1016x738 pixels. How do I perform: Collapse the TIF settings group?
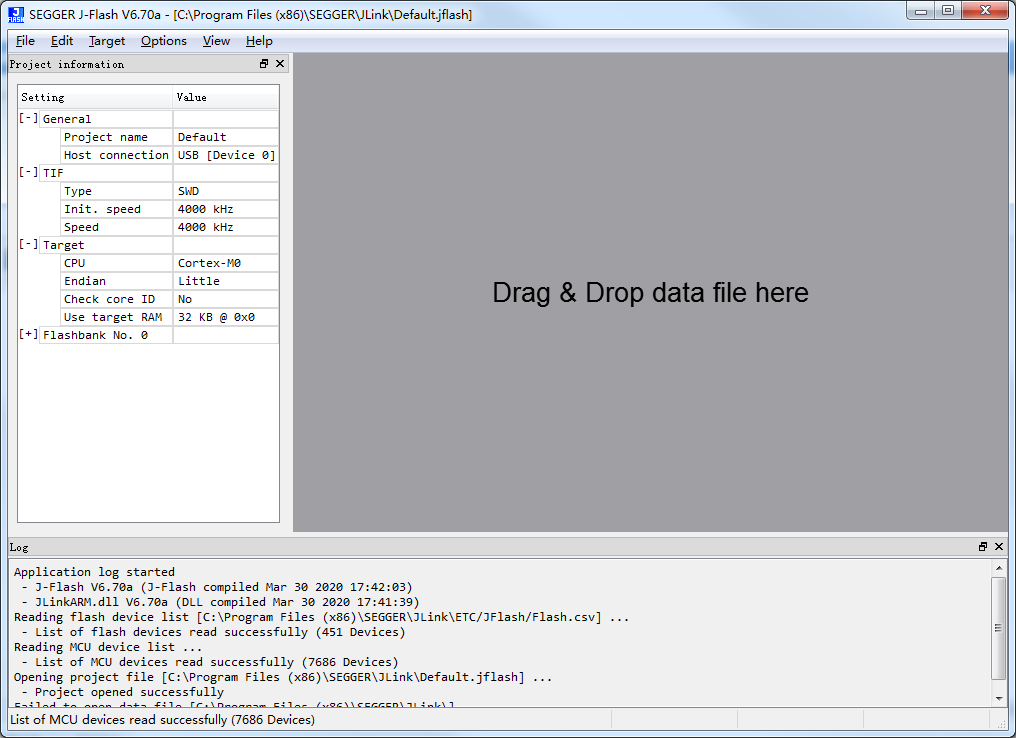click(28, 172)
